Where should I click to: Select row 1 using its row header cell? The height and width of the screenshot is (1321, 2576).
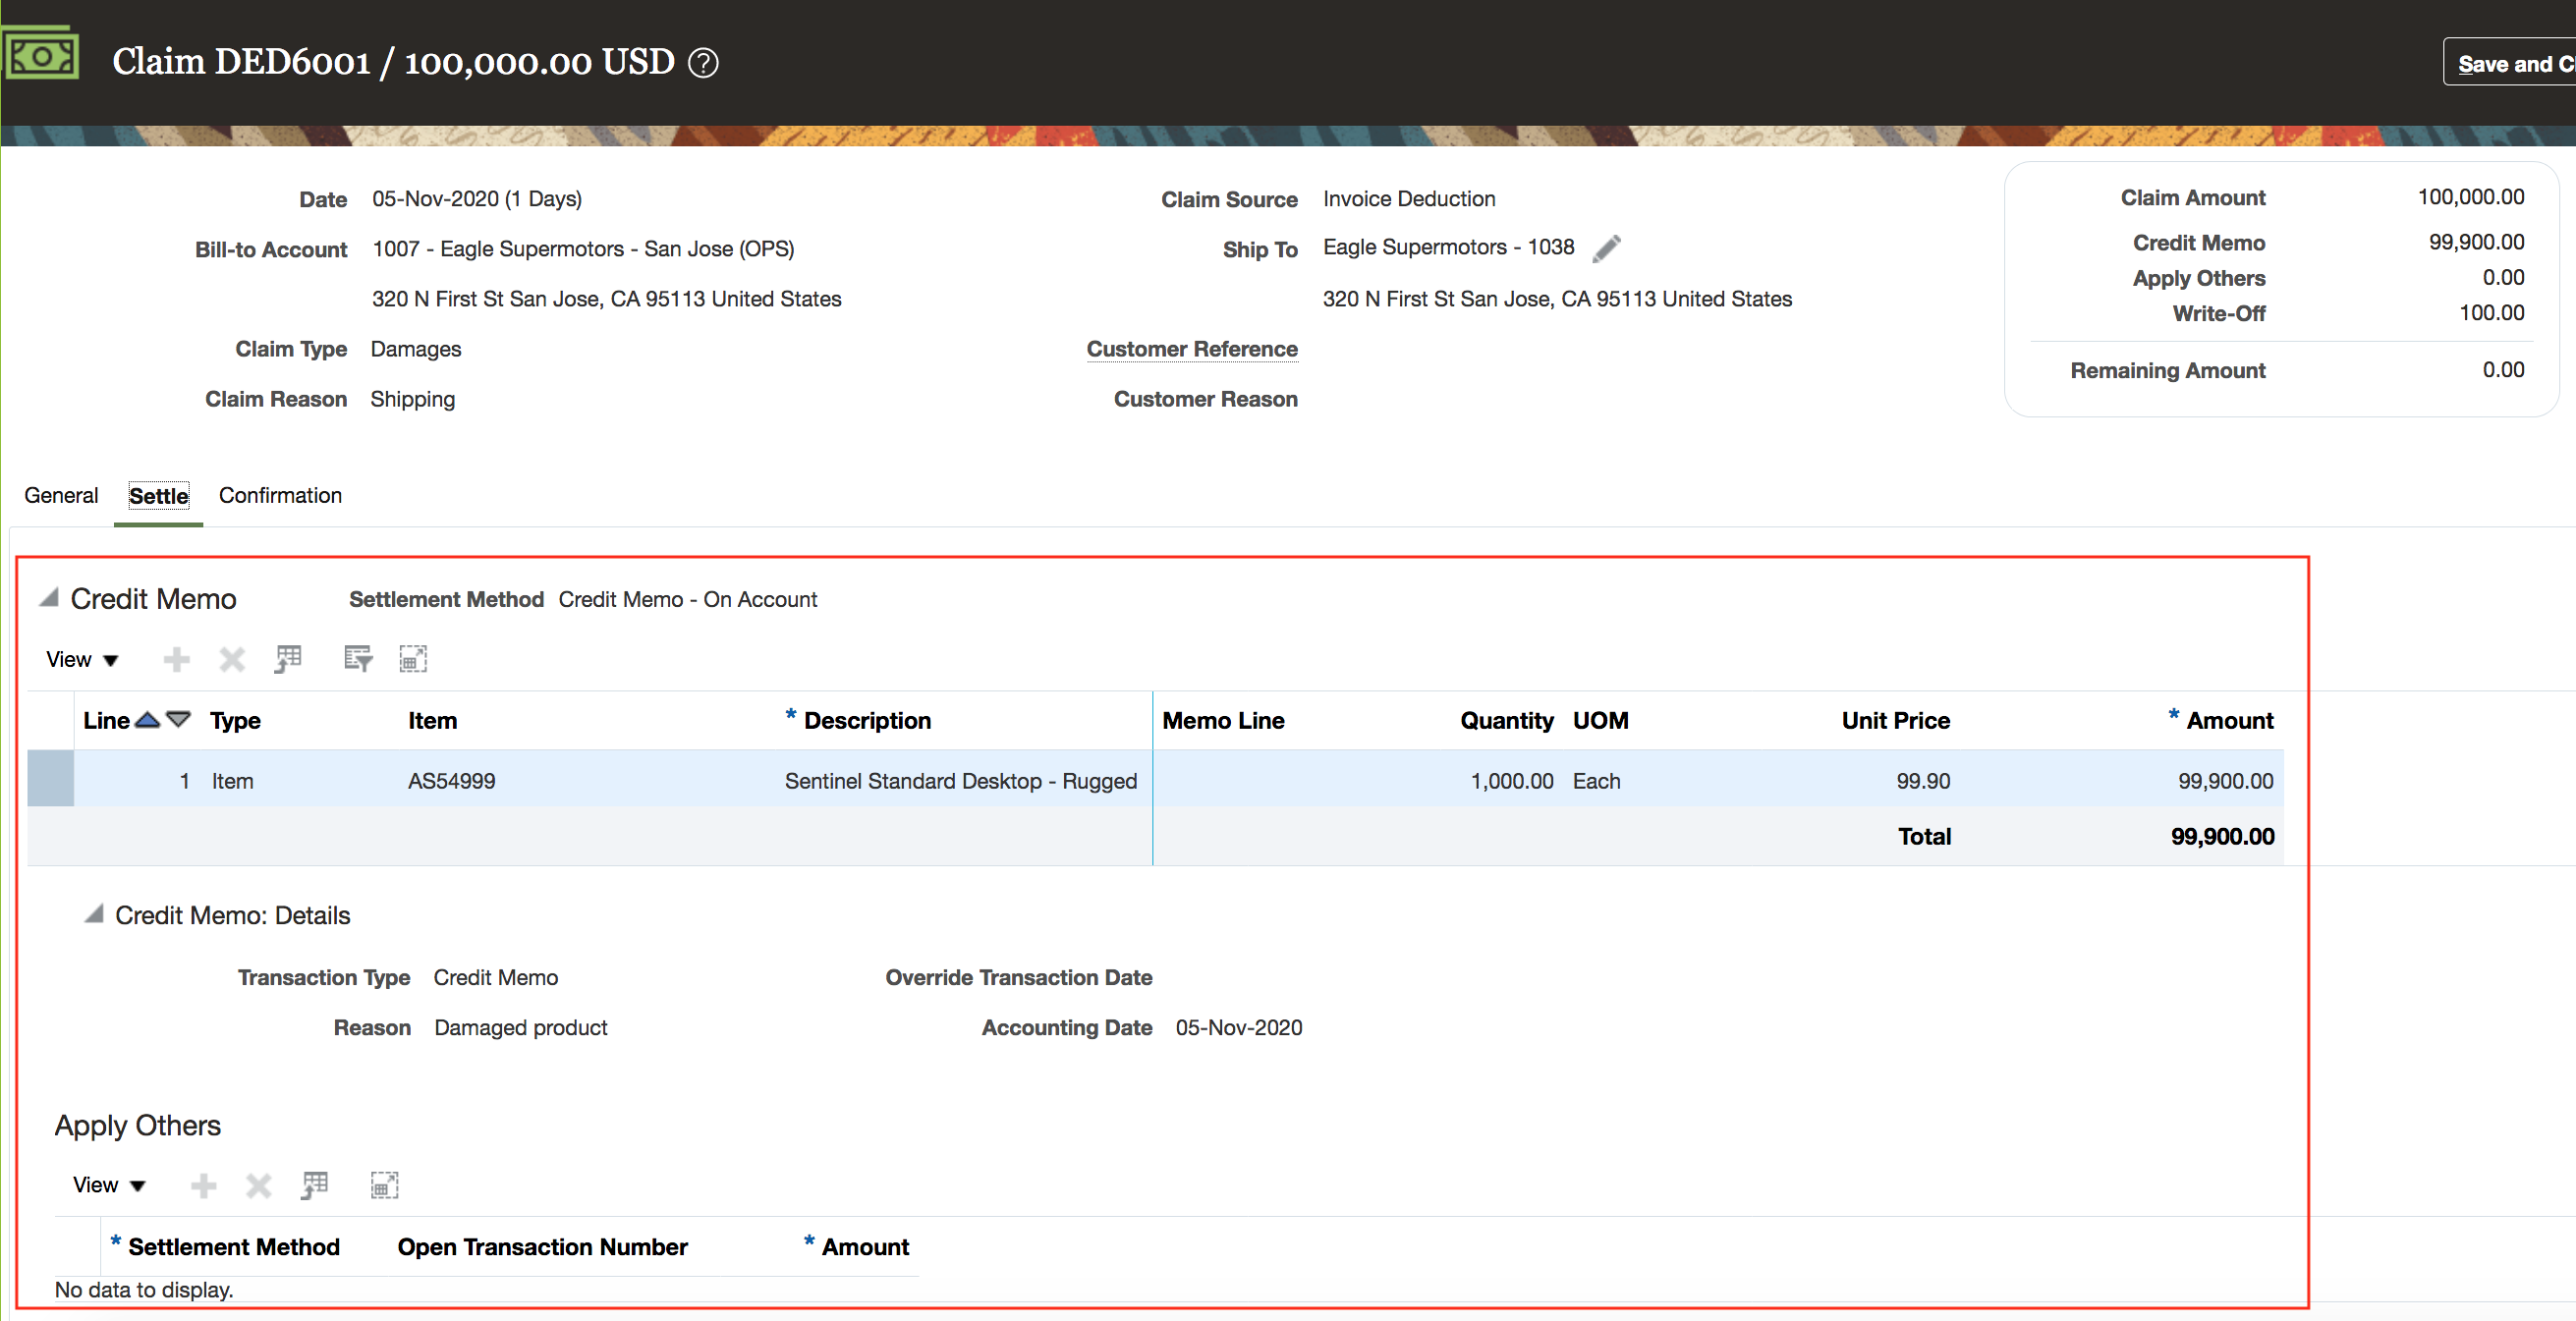50,779
